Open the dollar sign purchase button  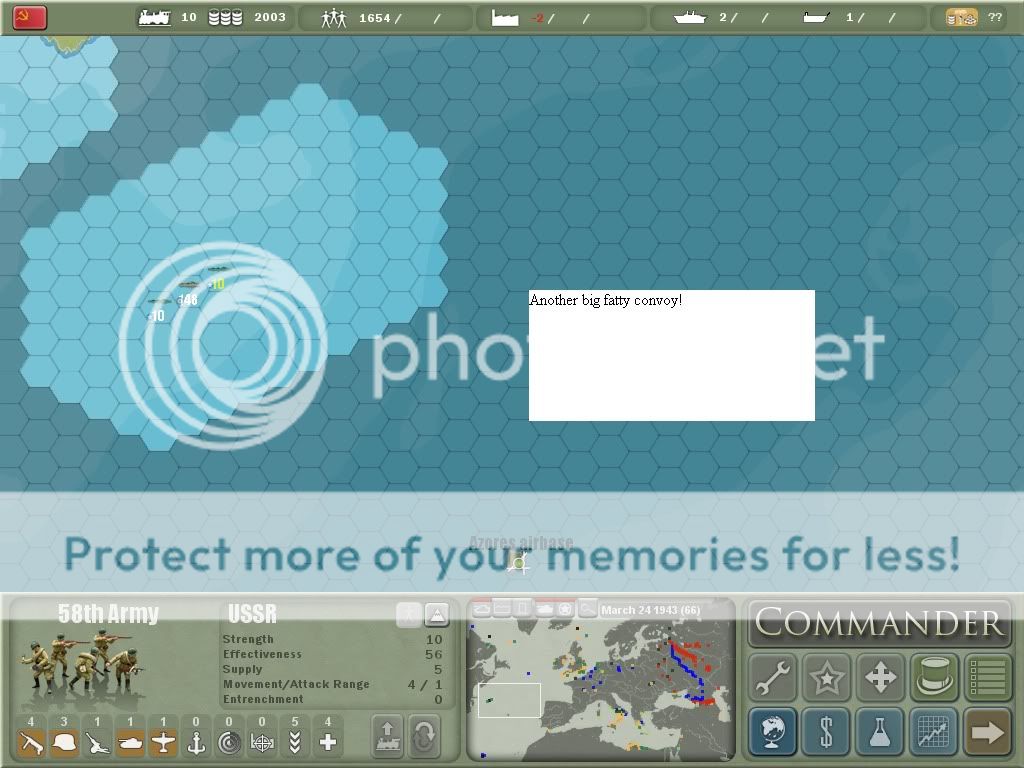pyautogui.click(x=827, y=732)
